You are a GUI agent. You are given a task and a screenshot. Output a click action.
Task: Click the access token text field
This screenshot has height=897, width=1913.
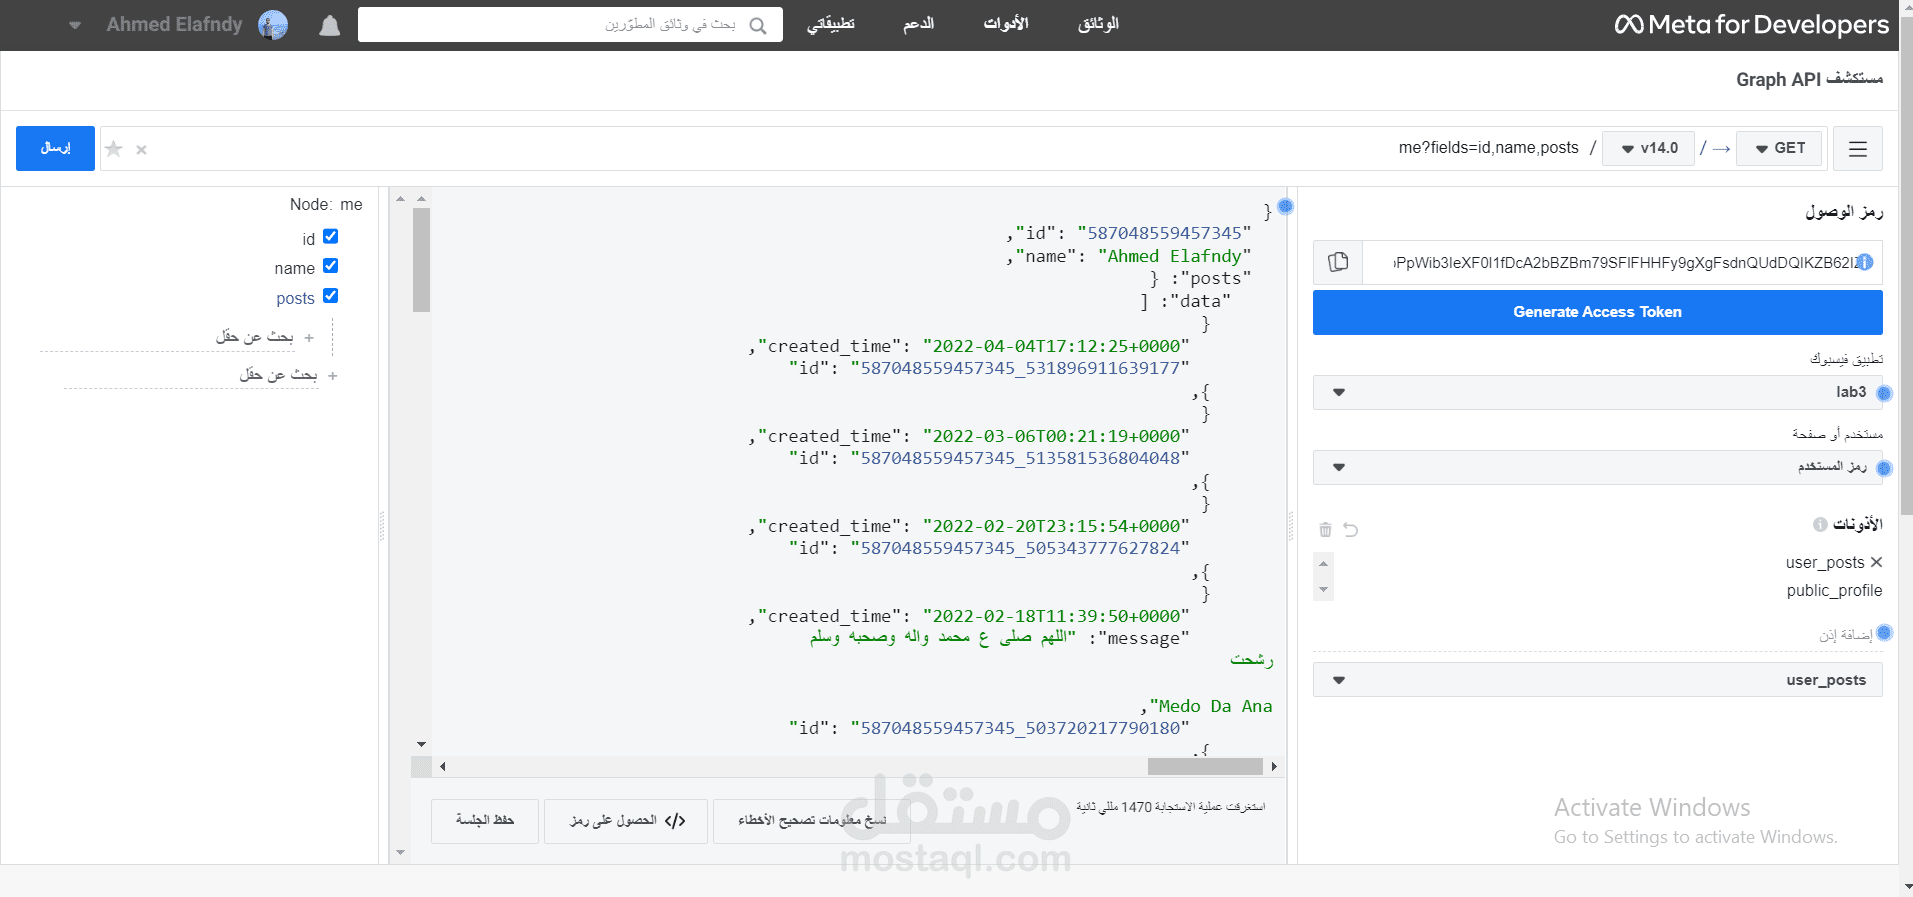(1623, 263)
